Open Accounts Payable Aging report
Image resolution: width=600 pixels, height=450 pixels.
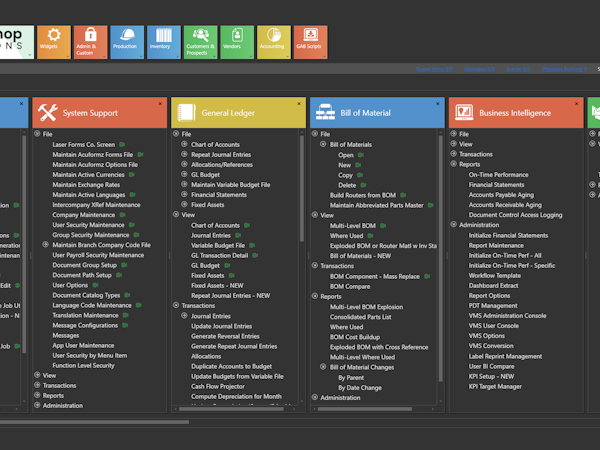click(x=501, y=195)
